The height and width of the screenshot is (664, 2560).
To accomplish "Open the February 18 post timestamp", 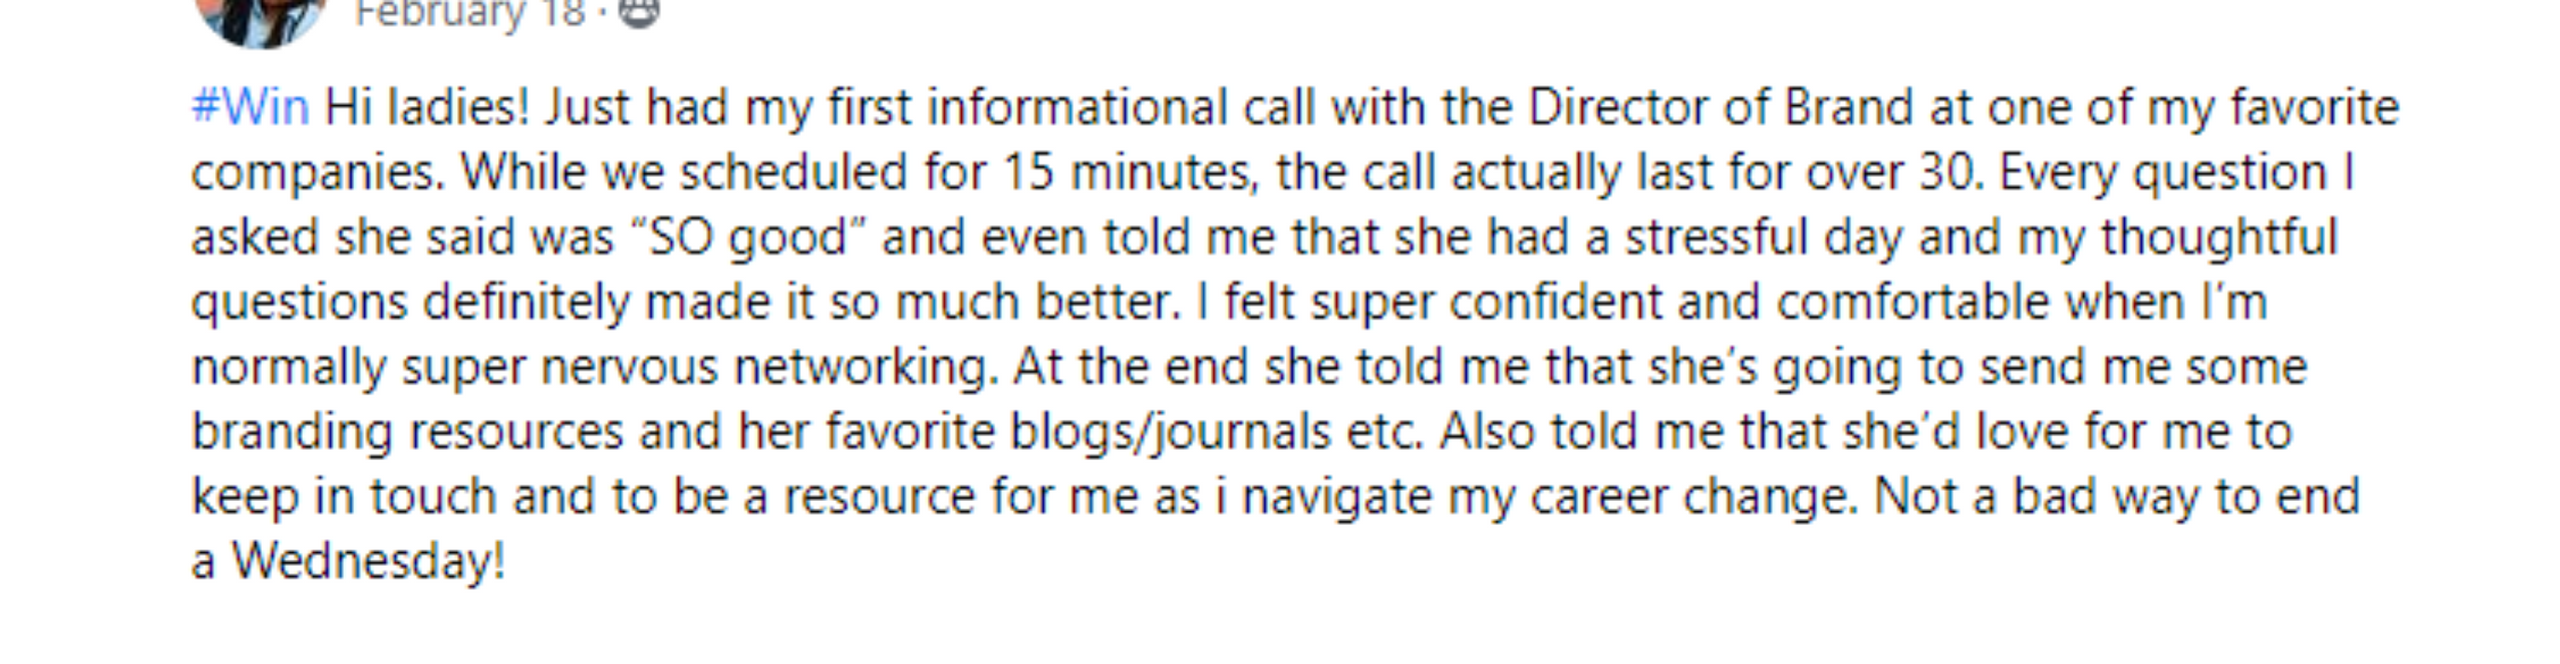I will click(469, 13).
